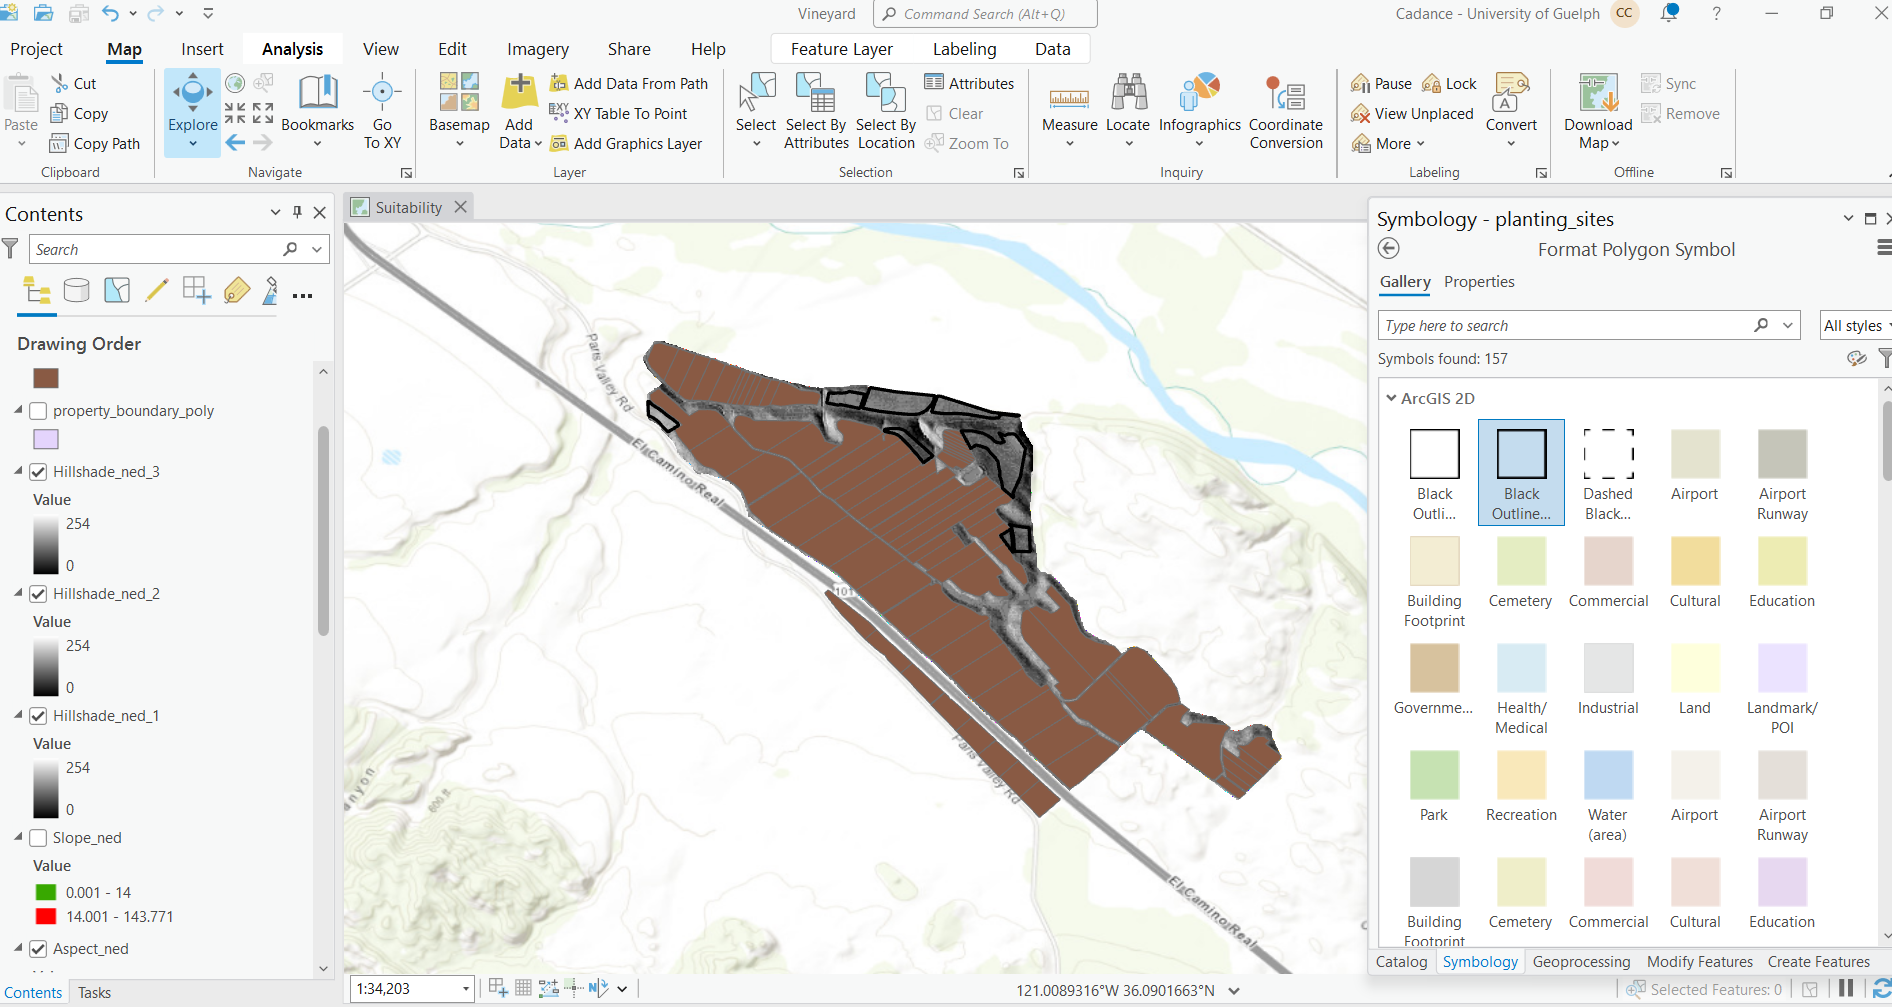Viewport: 1892px width, 1007px height.
Task: Hide the Hillshade_ned_3 layer
Action: [x=38, y=471]
